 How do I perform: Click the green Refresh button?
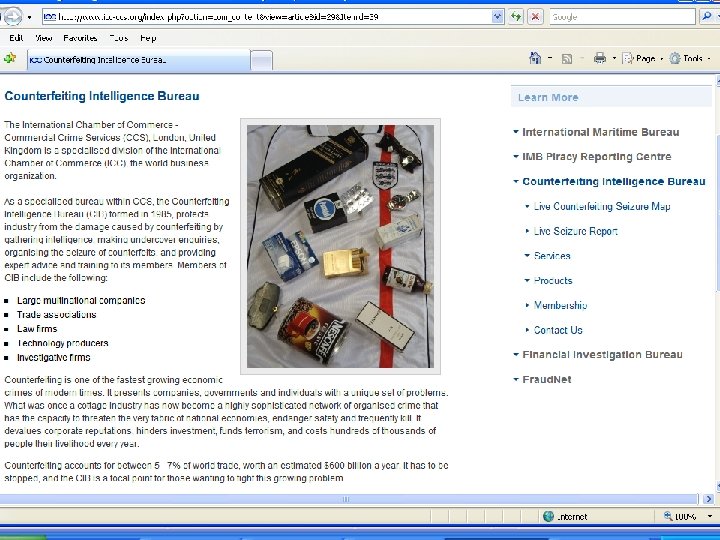tap(516, 17)
